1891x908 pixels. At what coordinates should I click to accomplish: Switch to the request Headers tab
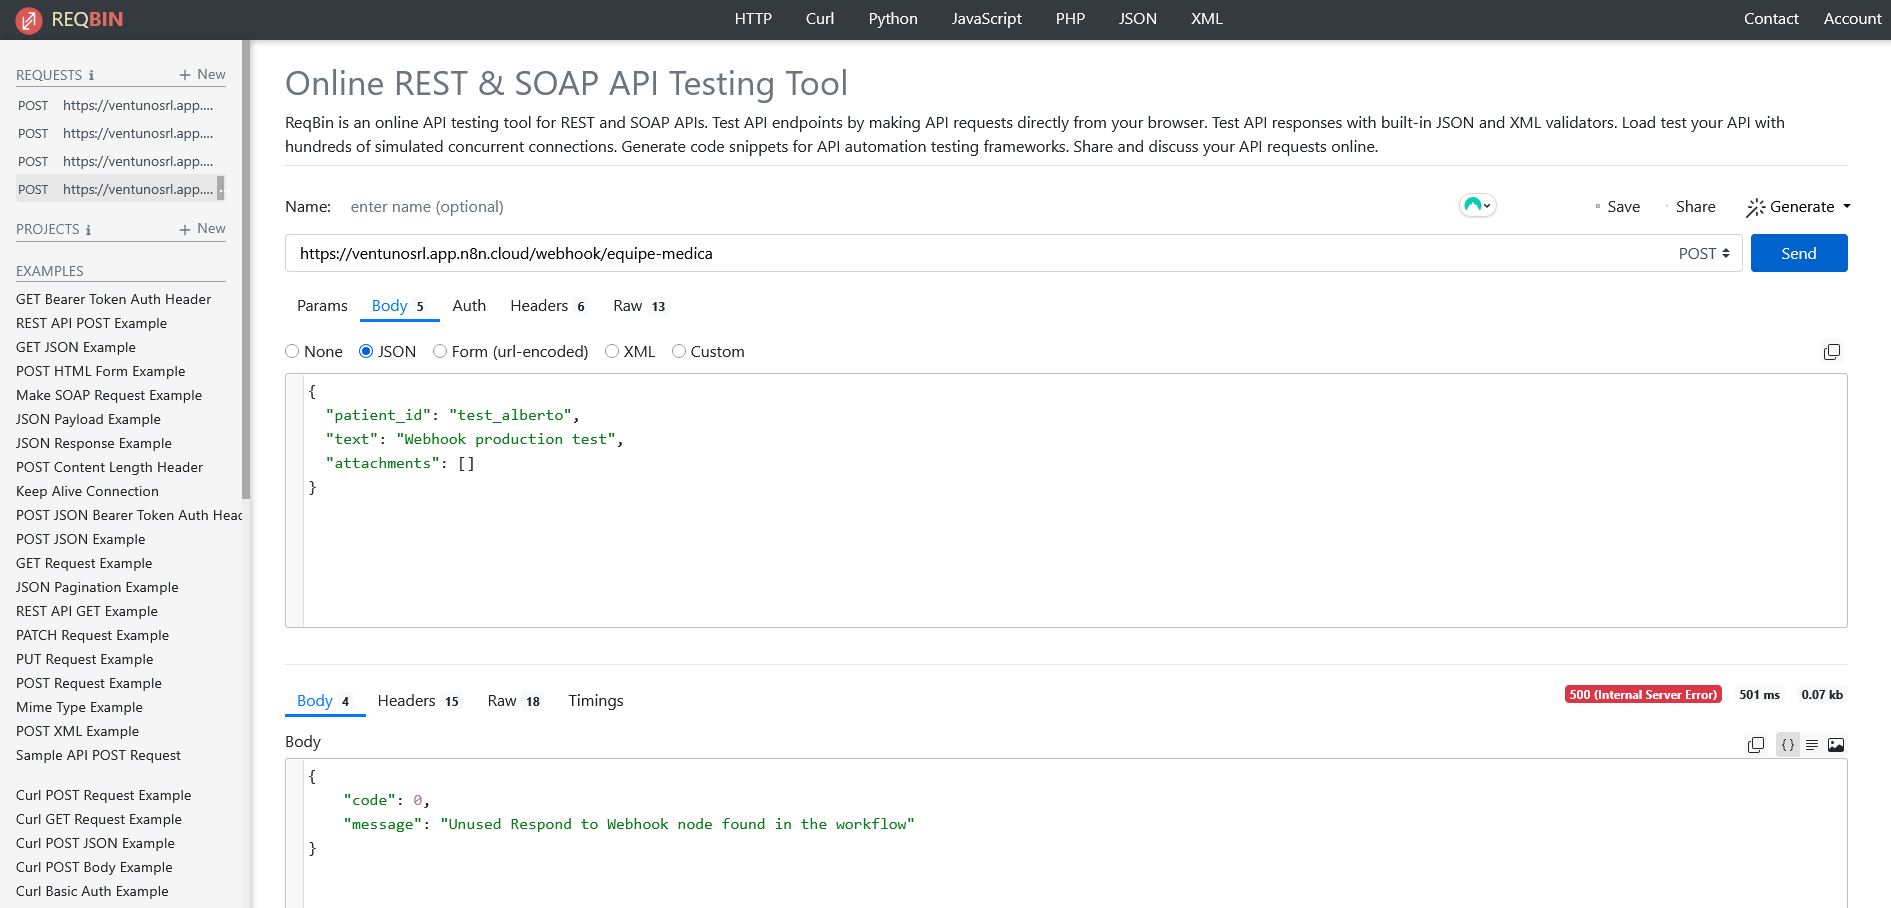pyautogui.click(x=546, y=306)
